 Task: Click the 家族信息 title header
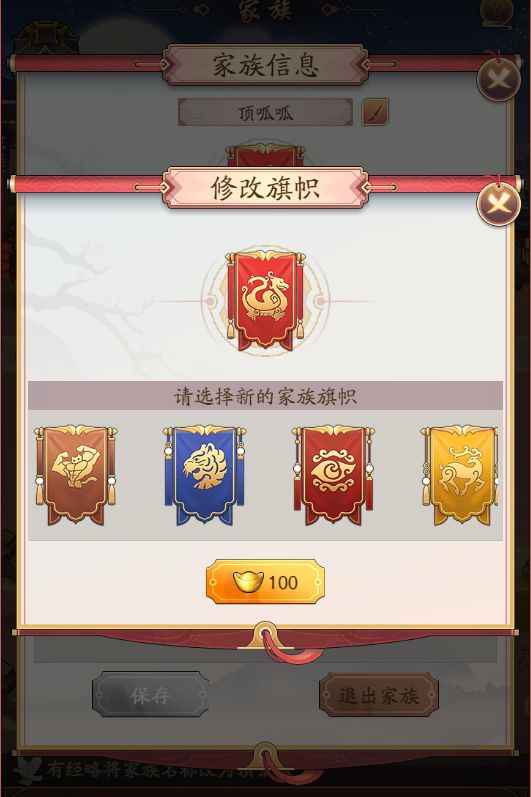point(265,65)
